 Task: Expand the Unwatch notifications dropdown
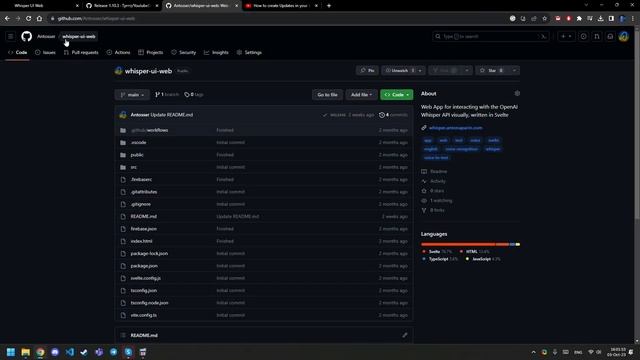point(420,71)
